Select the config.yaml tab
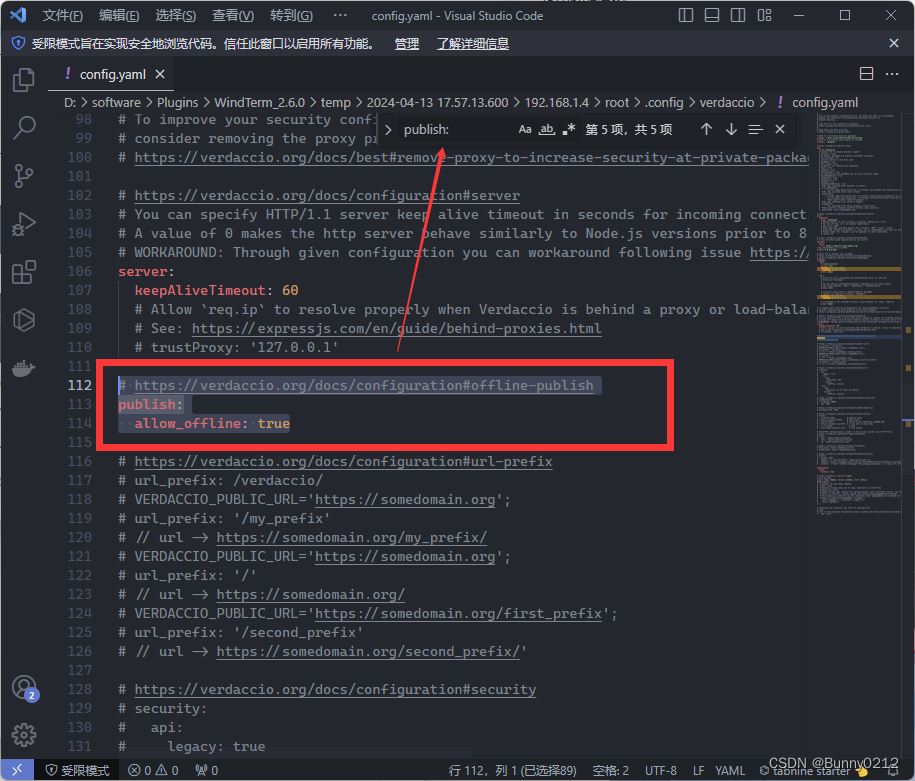The image size is (915, 781). coord(112,74)
